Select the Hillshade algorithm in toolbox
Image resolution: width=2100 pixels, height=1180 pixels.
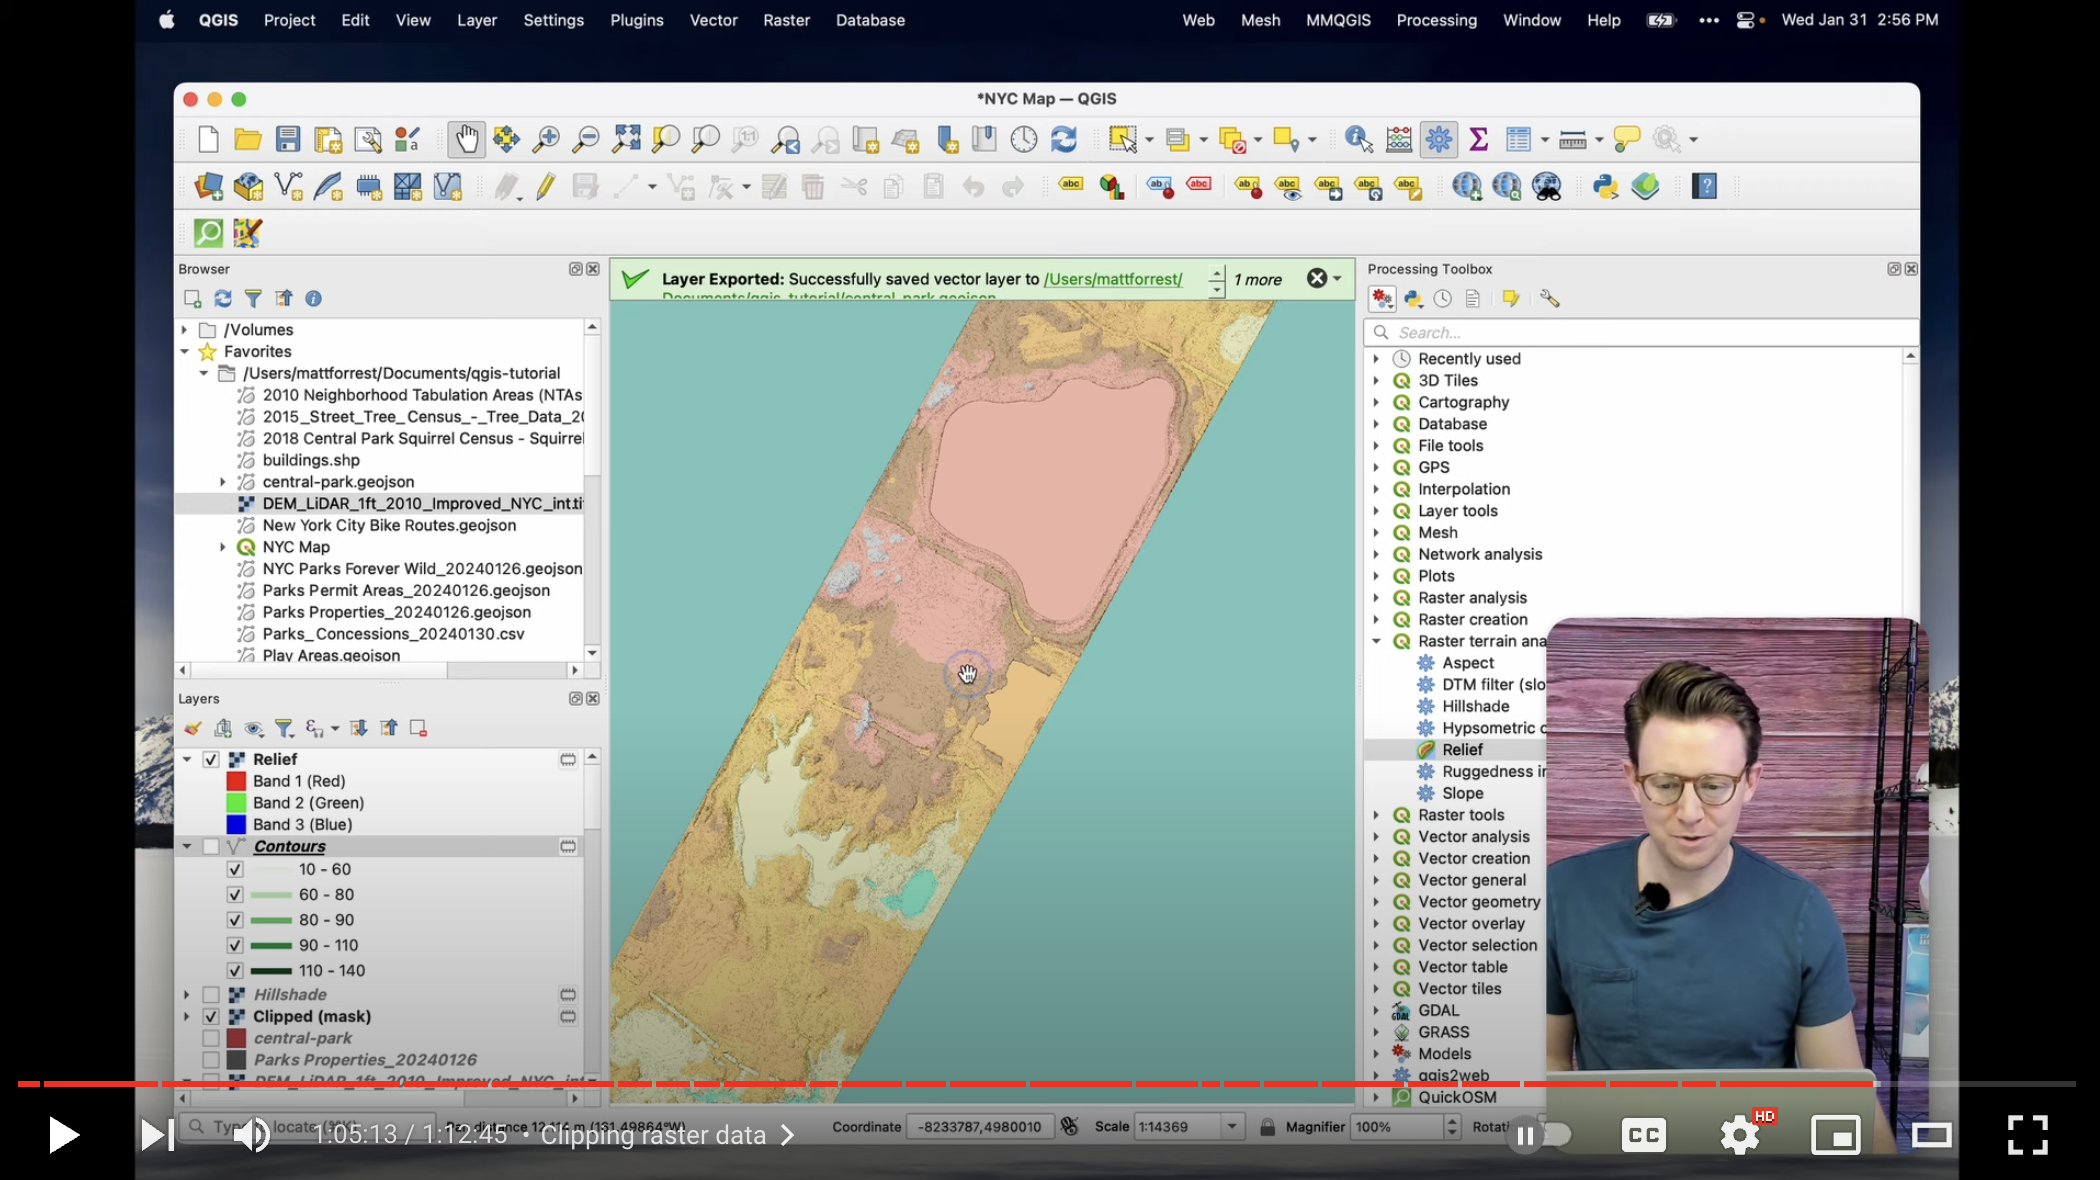[1475, 706]
